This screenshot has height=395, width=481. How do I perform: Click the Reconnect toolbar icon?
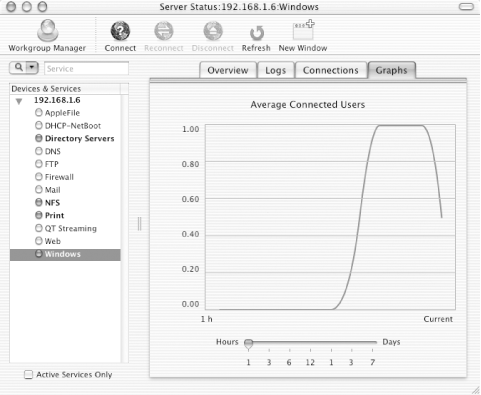(164, 31)
